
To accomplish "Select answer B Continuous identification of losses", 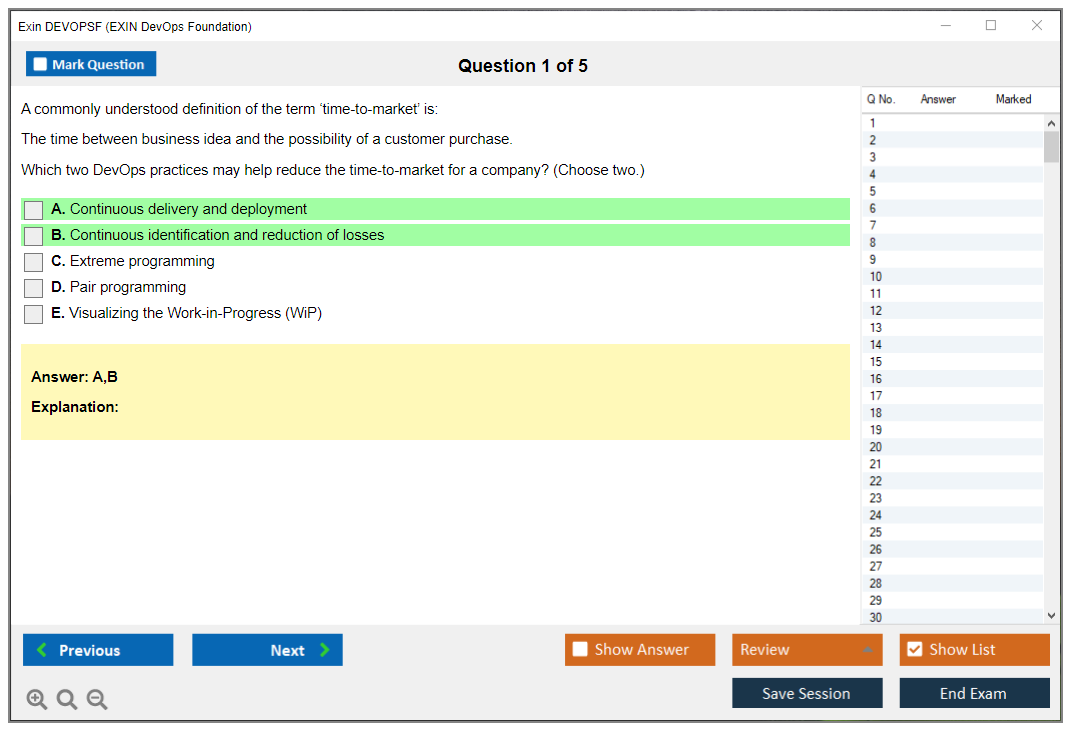I will 34,236.
